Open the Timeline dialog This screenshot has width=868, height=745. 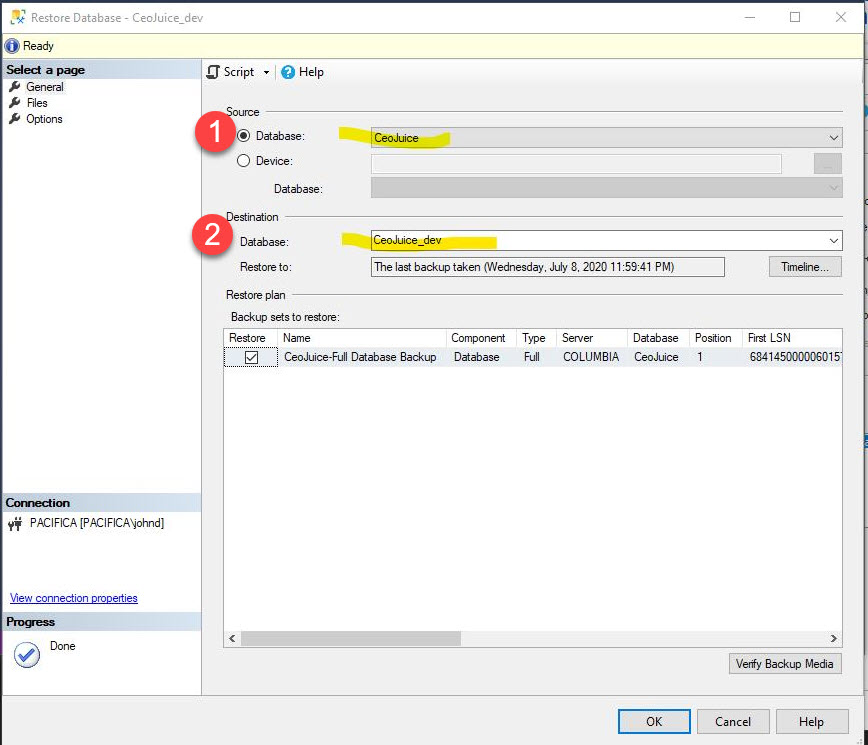805,267
